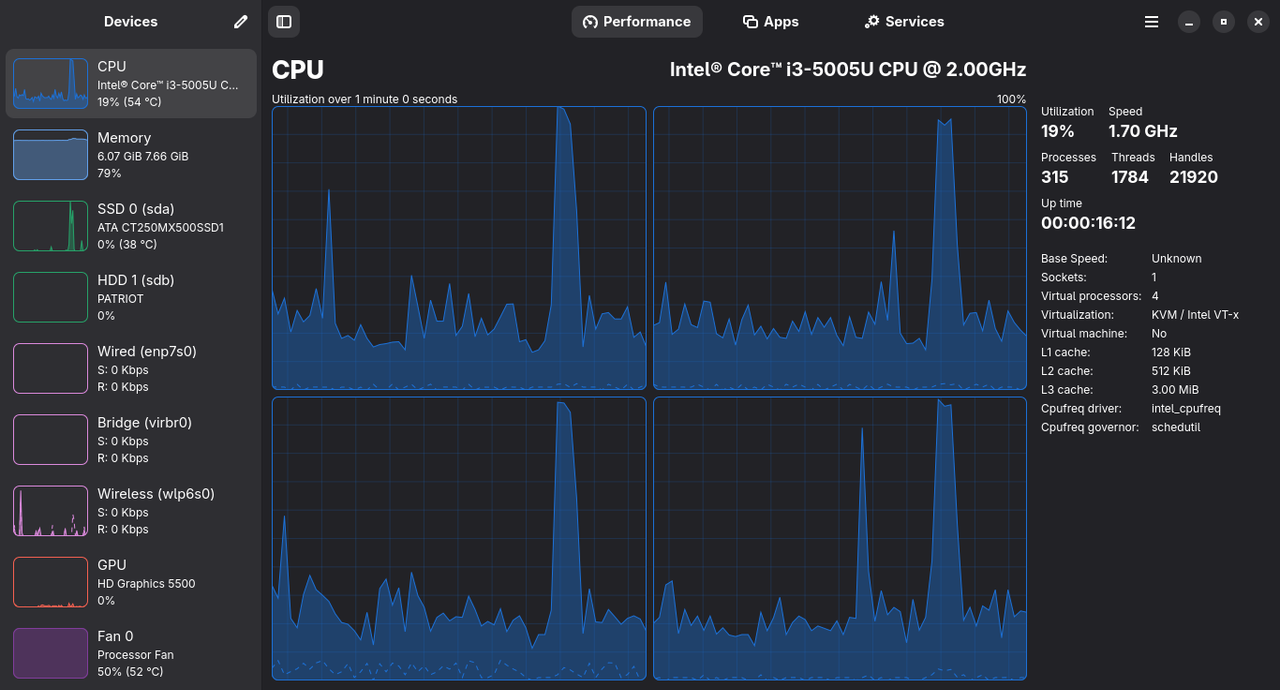Select Wired (enp7s0) network device
This screenshot has height=690, width=1280.
click(x=131, y=368)
